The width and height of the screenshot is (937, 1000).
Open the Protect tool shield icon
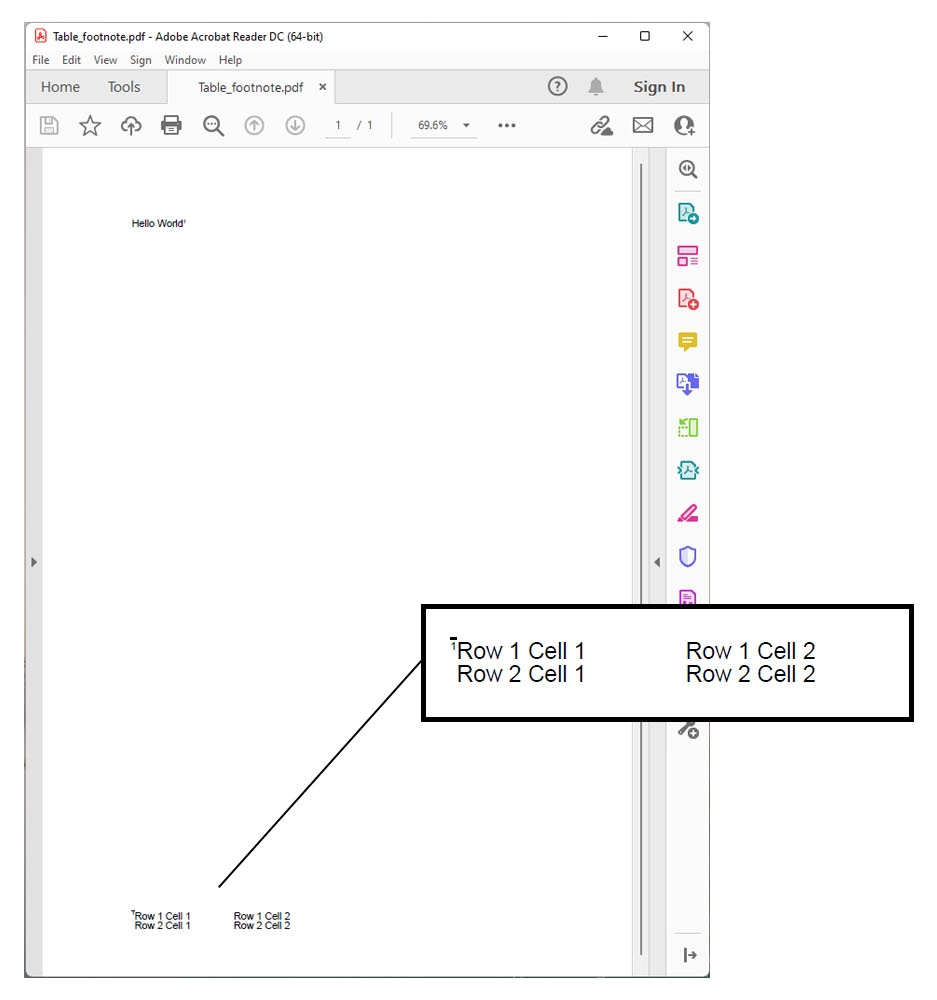[687, 556]
